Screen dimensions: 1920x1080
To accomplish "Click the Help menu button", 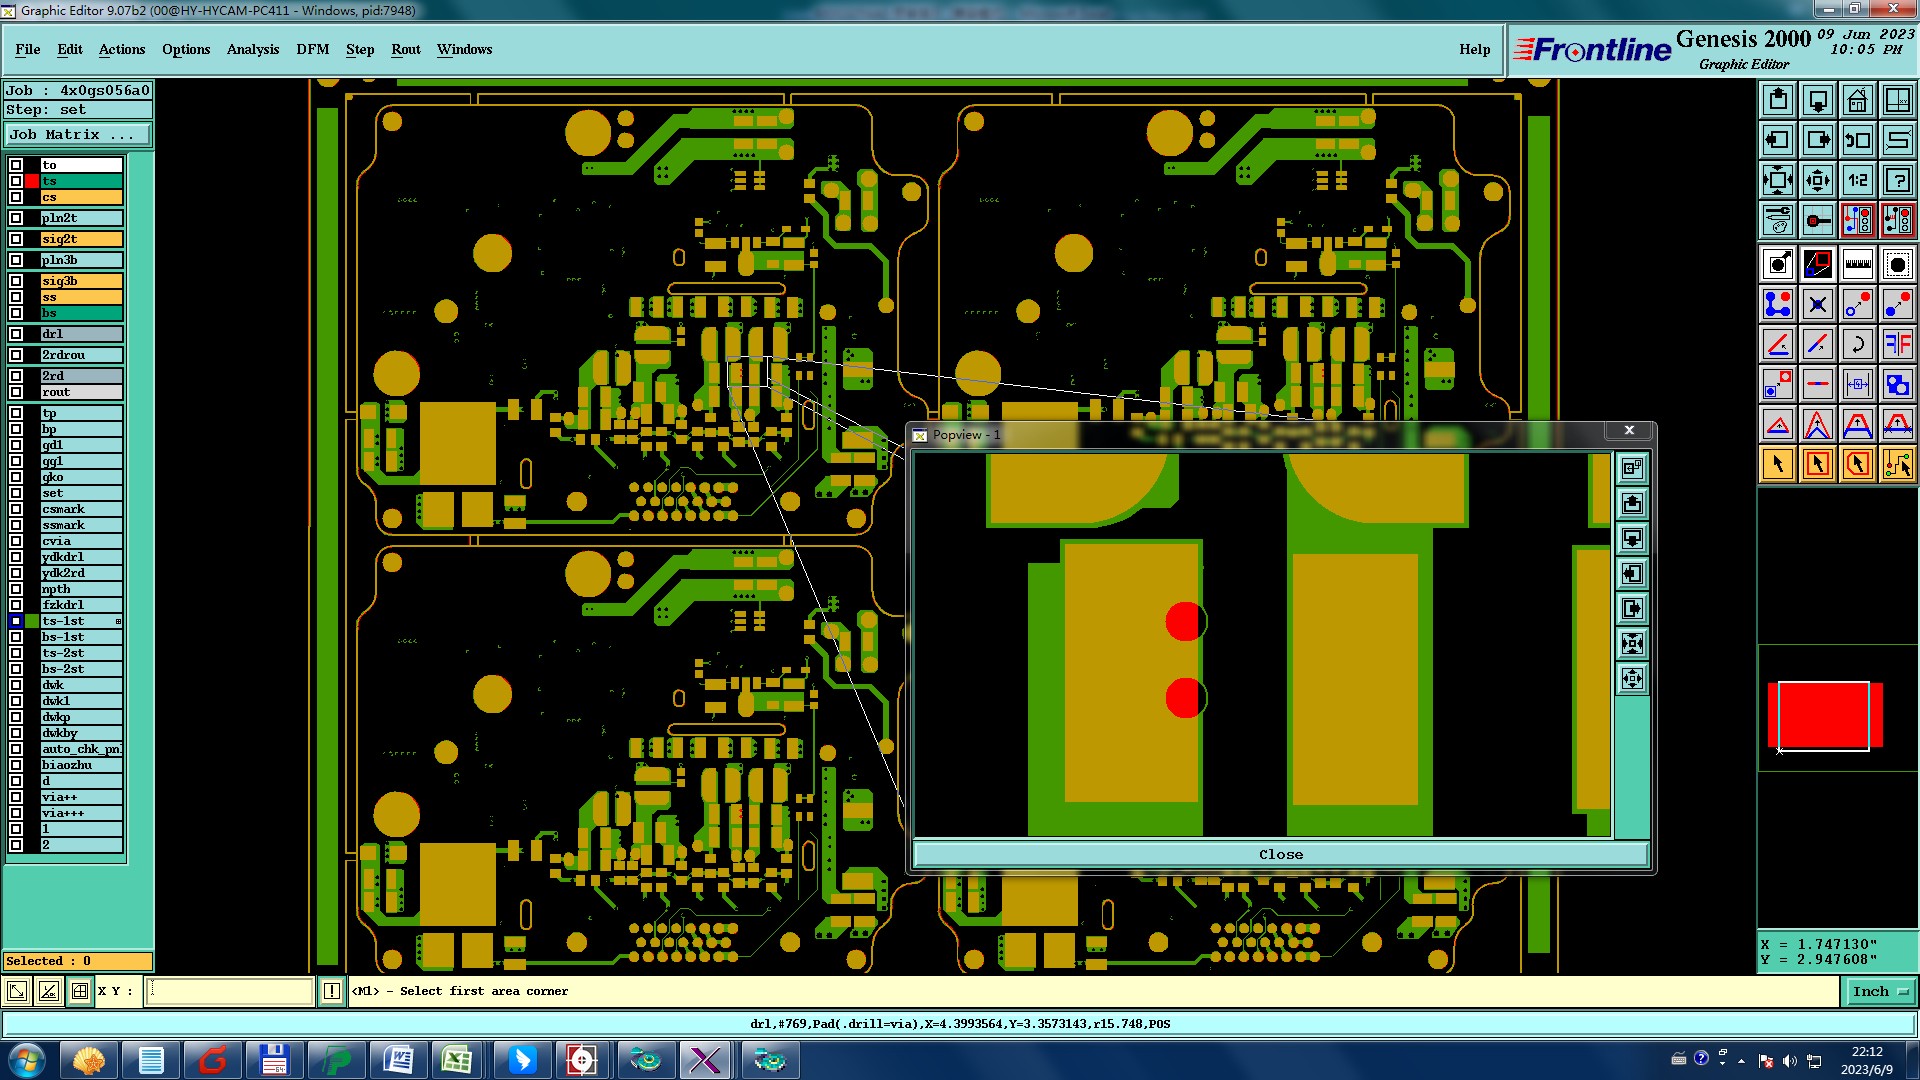I will pos(1474,49).
